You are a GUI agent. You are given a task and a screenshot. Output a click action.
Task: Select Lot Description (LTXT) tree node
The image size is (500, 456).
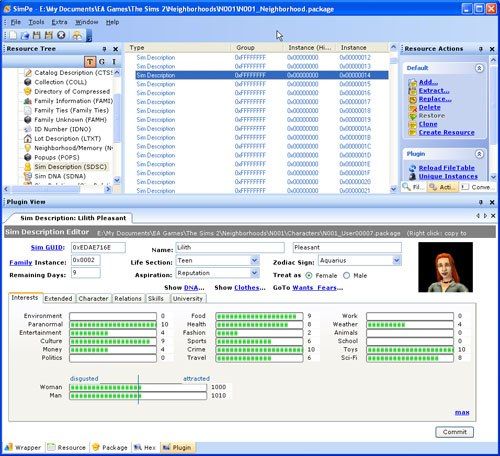point(68,138)
